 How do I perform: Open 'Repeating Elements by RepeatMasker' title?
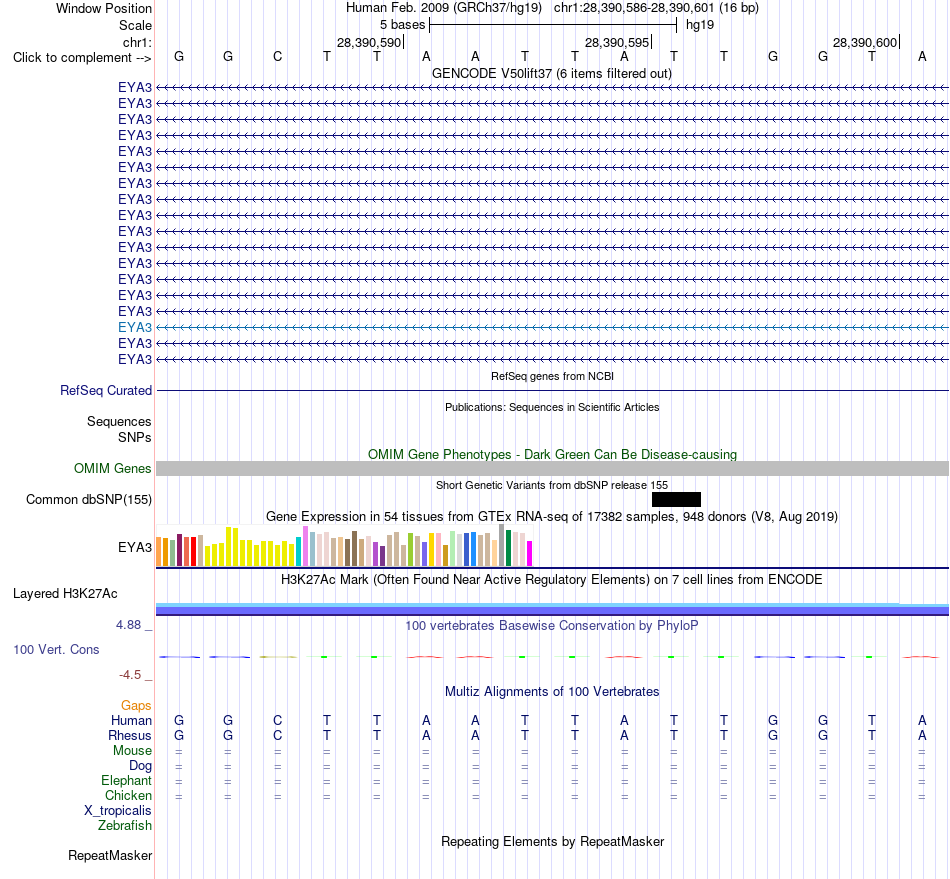coord(553,841)
